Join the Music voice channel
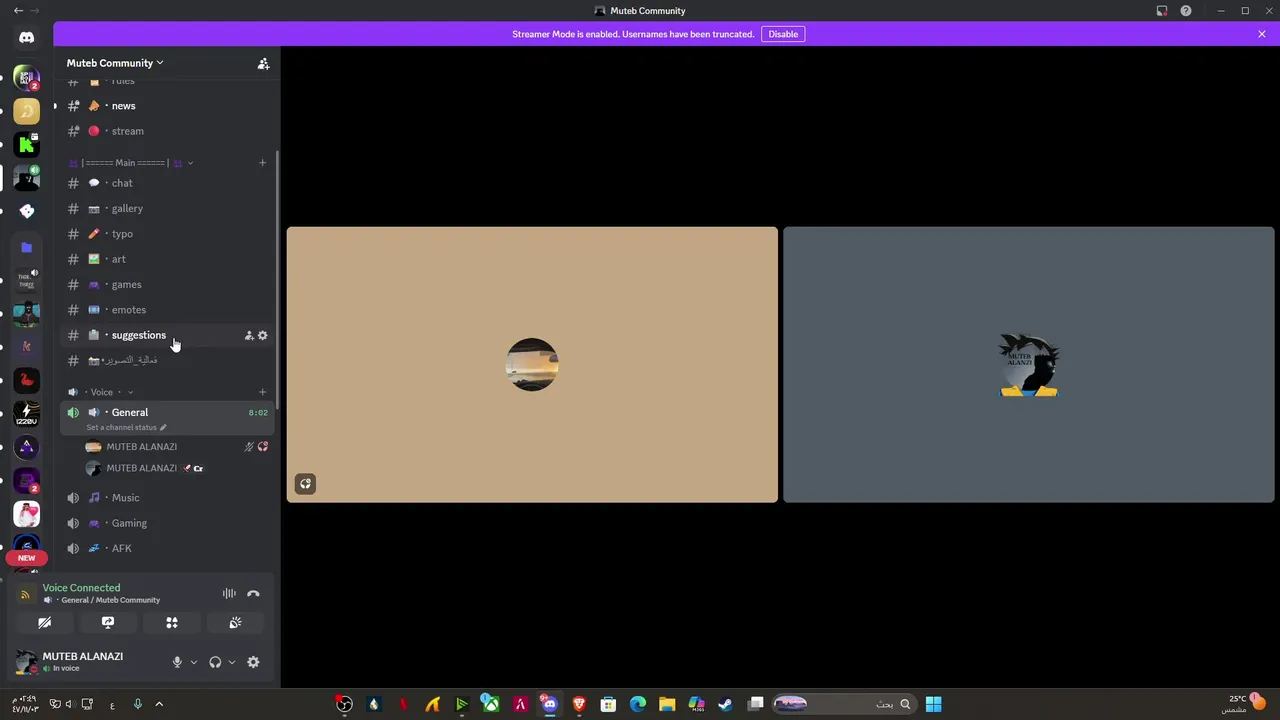 tap(167, 498)
